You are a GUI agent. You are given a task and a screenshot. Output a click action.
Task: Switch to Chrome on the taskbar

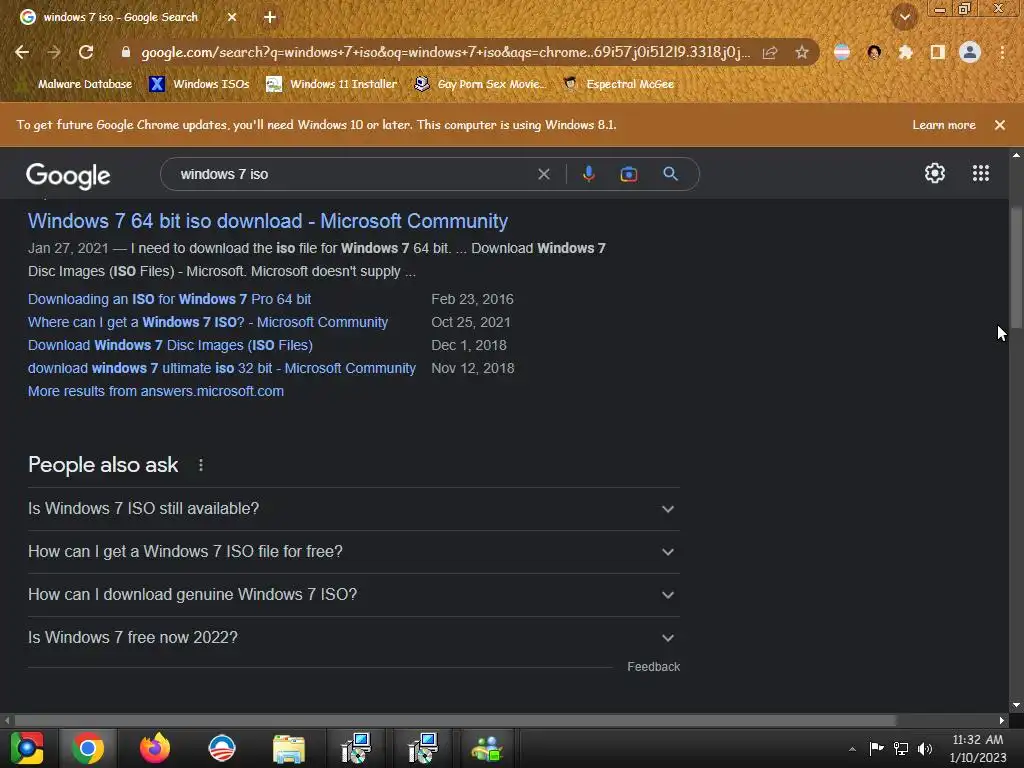[x=88, y=748]
